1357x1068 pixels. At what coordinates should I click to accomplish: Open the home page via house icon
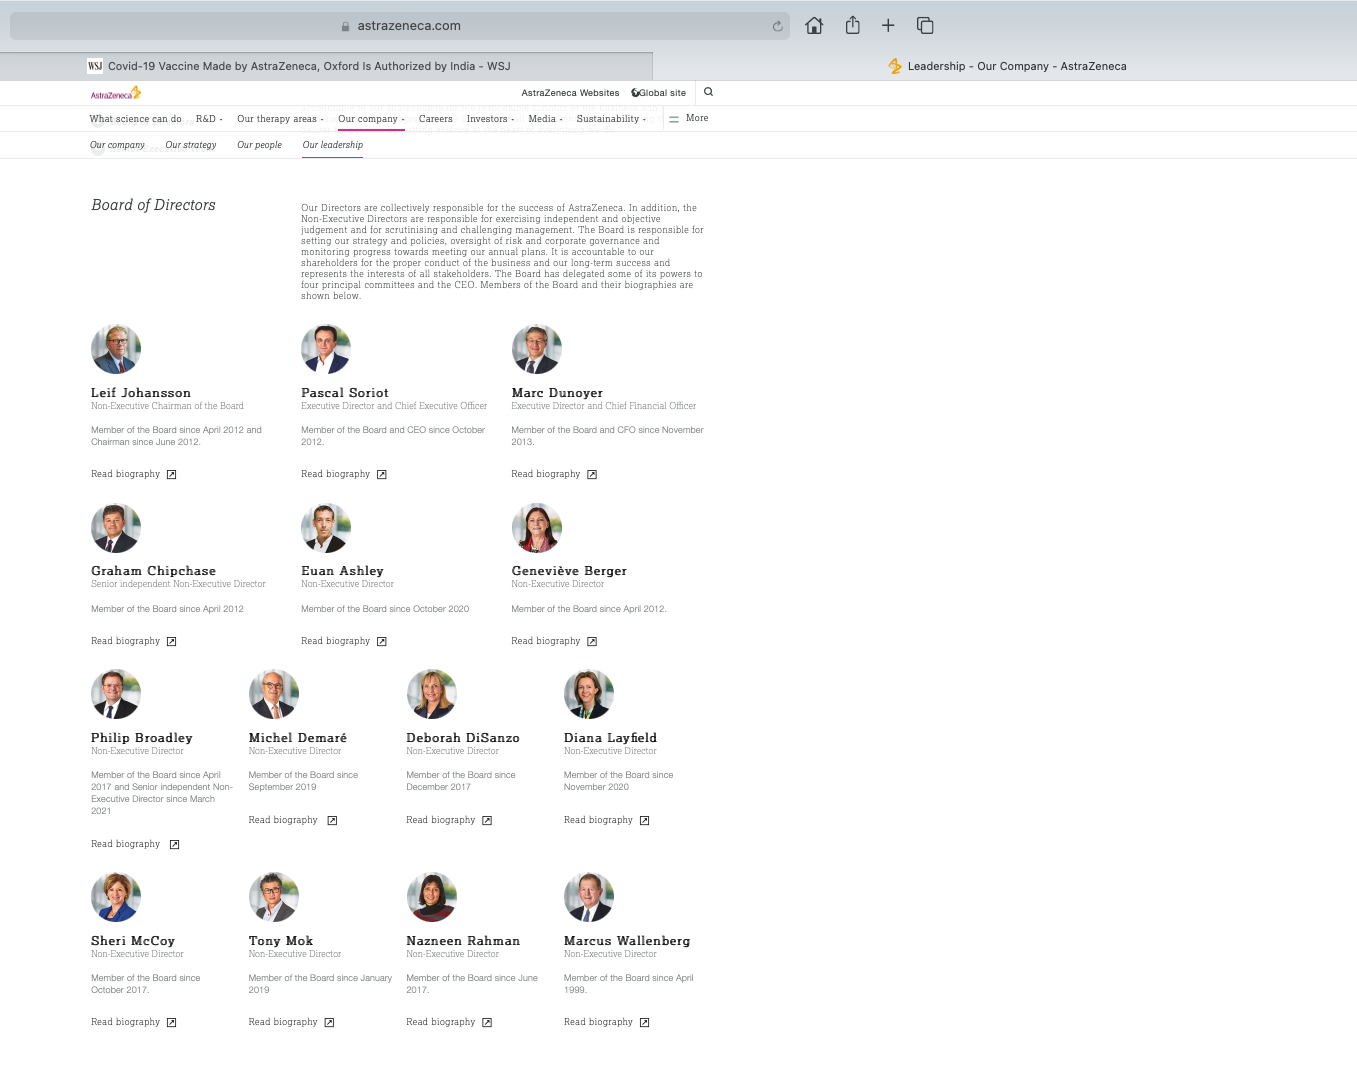click(814, 25)
